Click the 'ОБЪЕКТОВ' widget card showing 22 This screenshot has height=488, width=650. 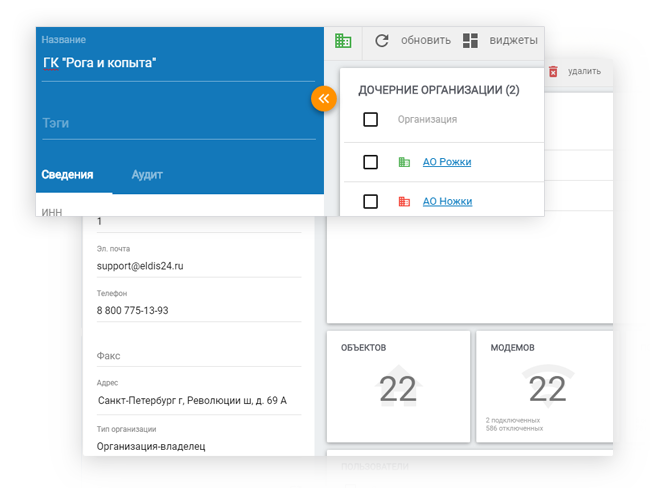pyautogui.click(x=398, y=386)
